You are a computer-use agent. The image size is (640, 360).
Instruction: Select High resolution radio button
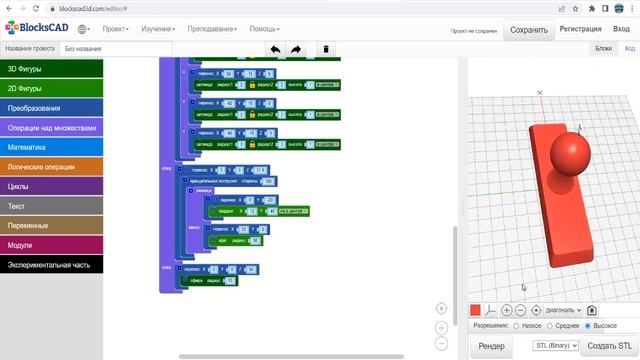pos(588,326)
